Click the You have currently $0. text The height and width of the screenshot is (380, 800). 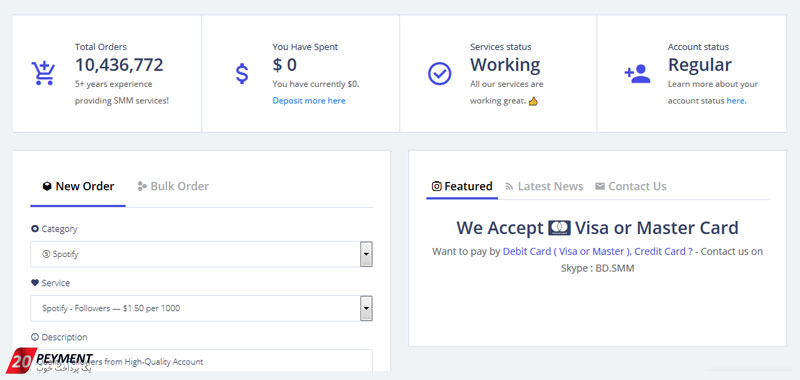[x=316, y=84]
